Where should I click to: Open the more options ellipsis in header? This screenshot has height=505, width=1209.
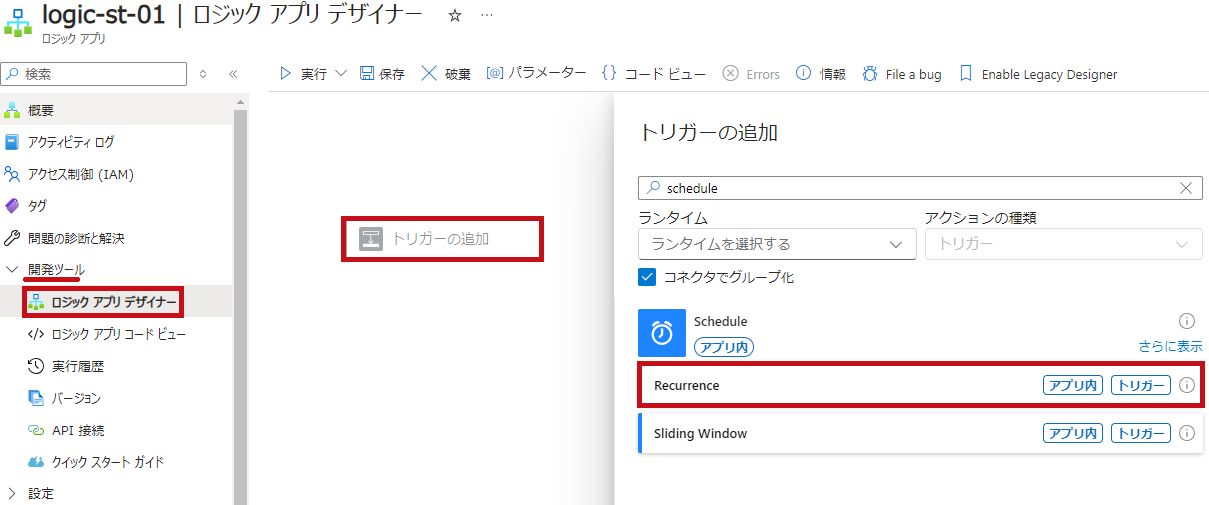[487, 16]
